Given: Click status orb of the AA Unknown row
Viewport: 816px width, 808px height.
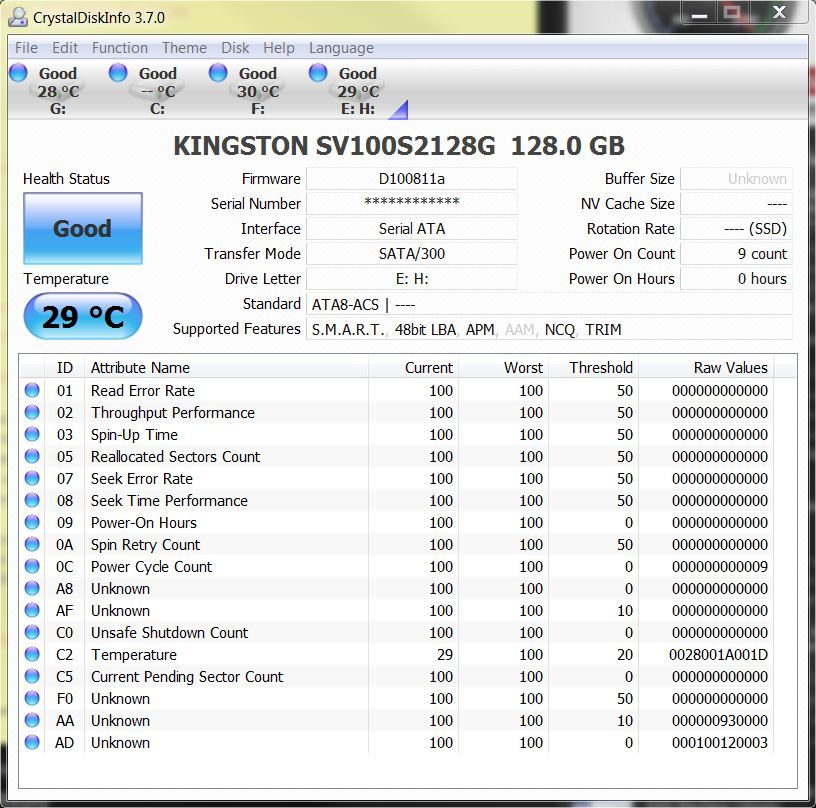Looking at the screenshot, I should pyautogui.click(x=32, y=720).
